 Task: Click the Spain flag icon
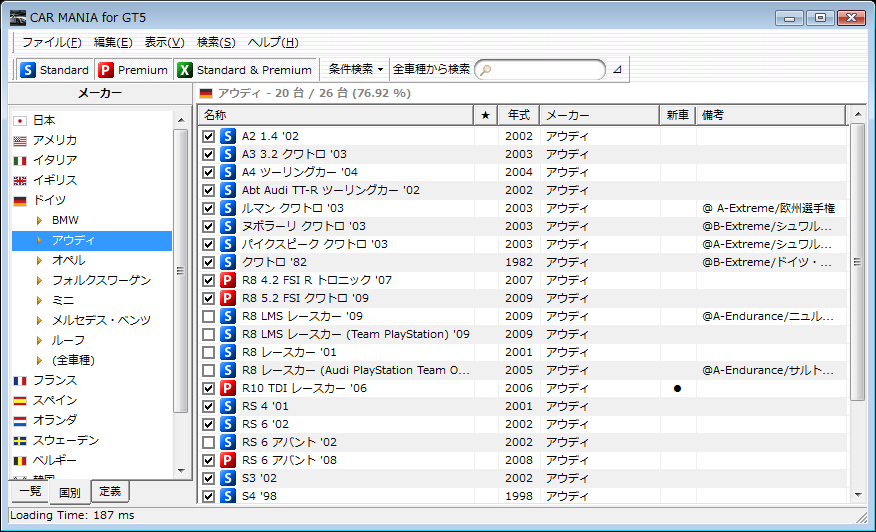pos(20,401)
